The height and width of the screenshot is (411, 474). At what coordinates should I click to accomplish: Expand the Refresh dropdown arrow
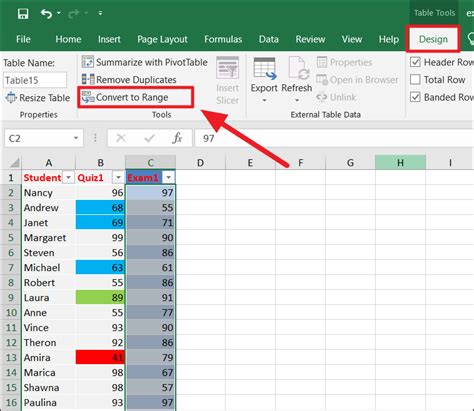(x=297, y=100)
